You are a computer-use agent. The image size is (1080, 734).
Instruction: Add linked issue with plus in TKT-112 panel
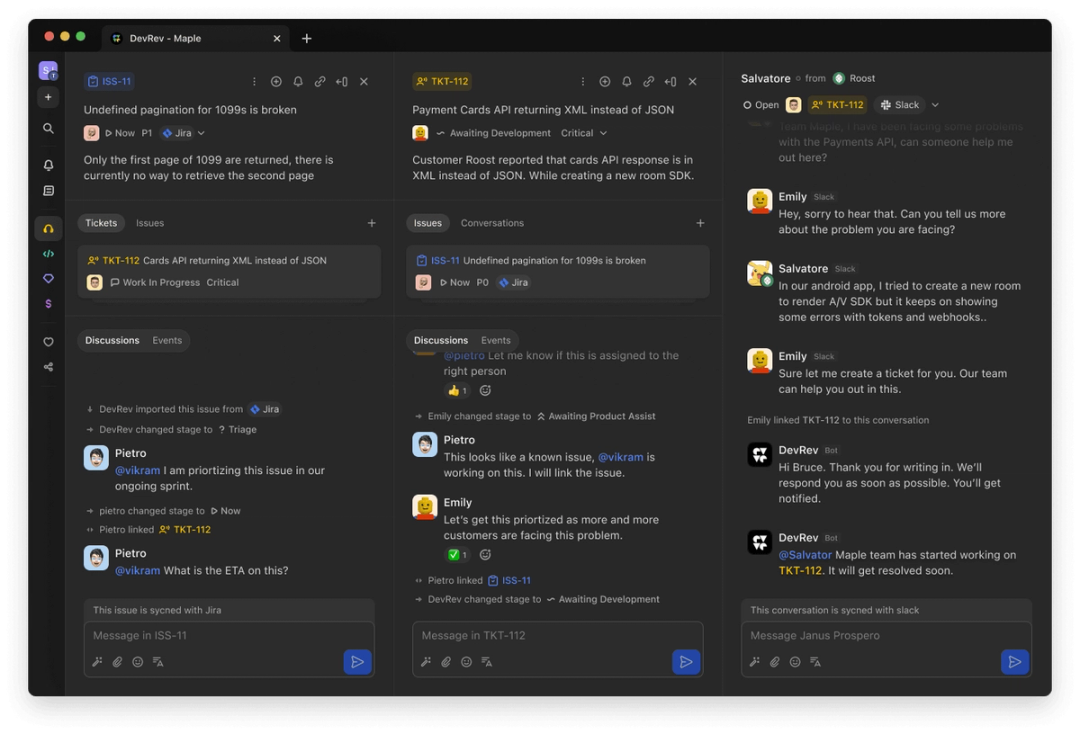pos(700,223)
